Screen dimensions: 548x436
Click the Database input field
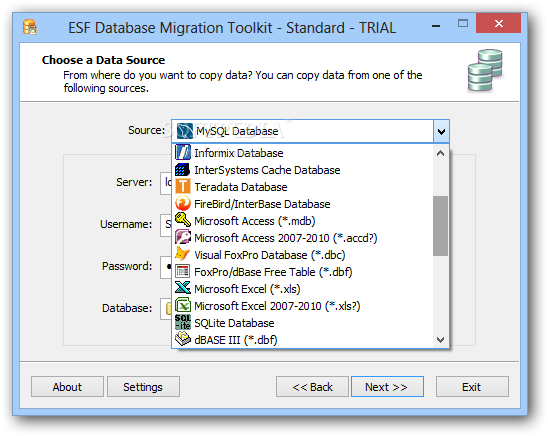pos(166,309)
